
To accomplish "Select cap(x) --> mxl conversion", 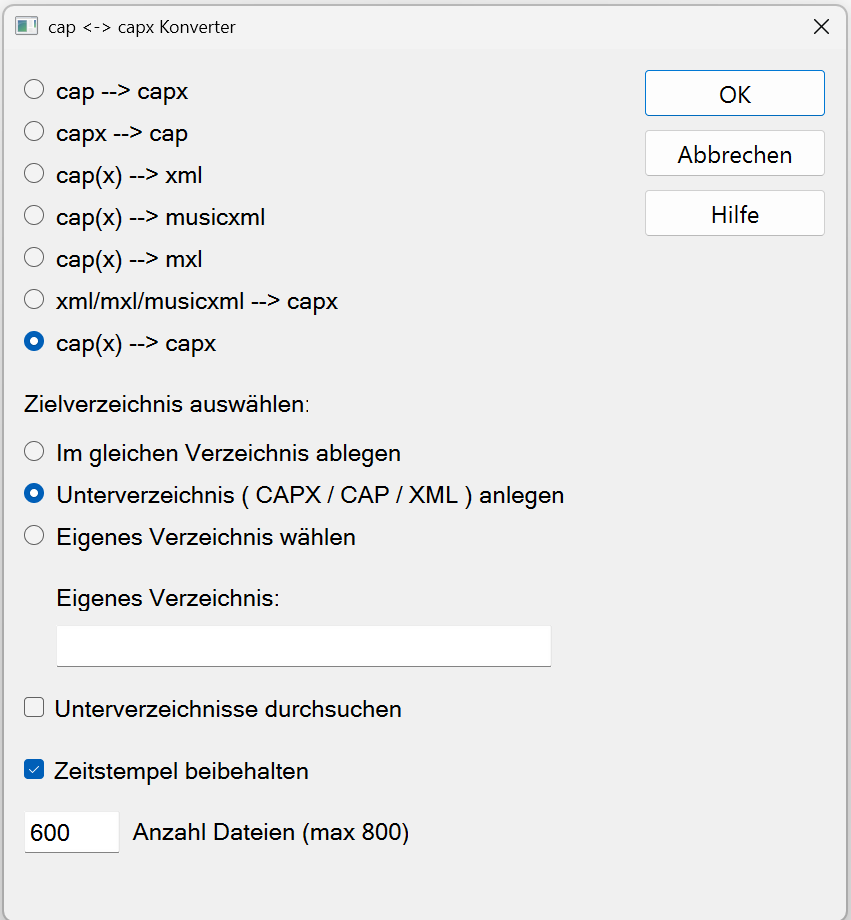I will pos(33,257).
